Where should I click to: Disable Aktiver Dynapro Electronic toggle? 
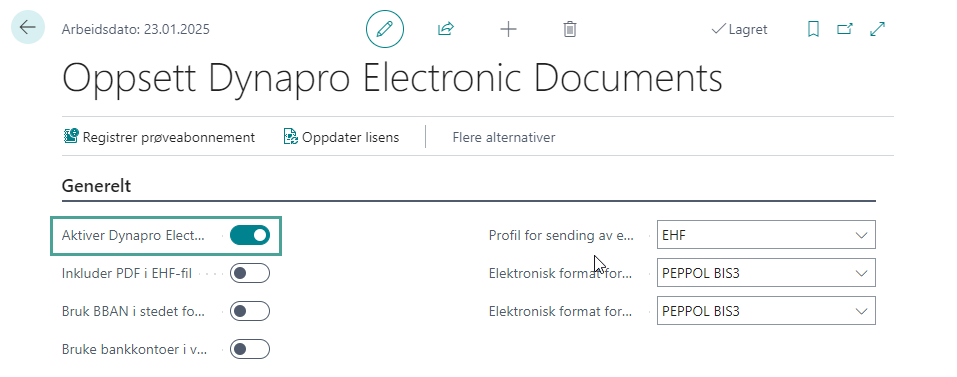pyautogui.click(x=250, y=235)
